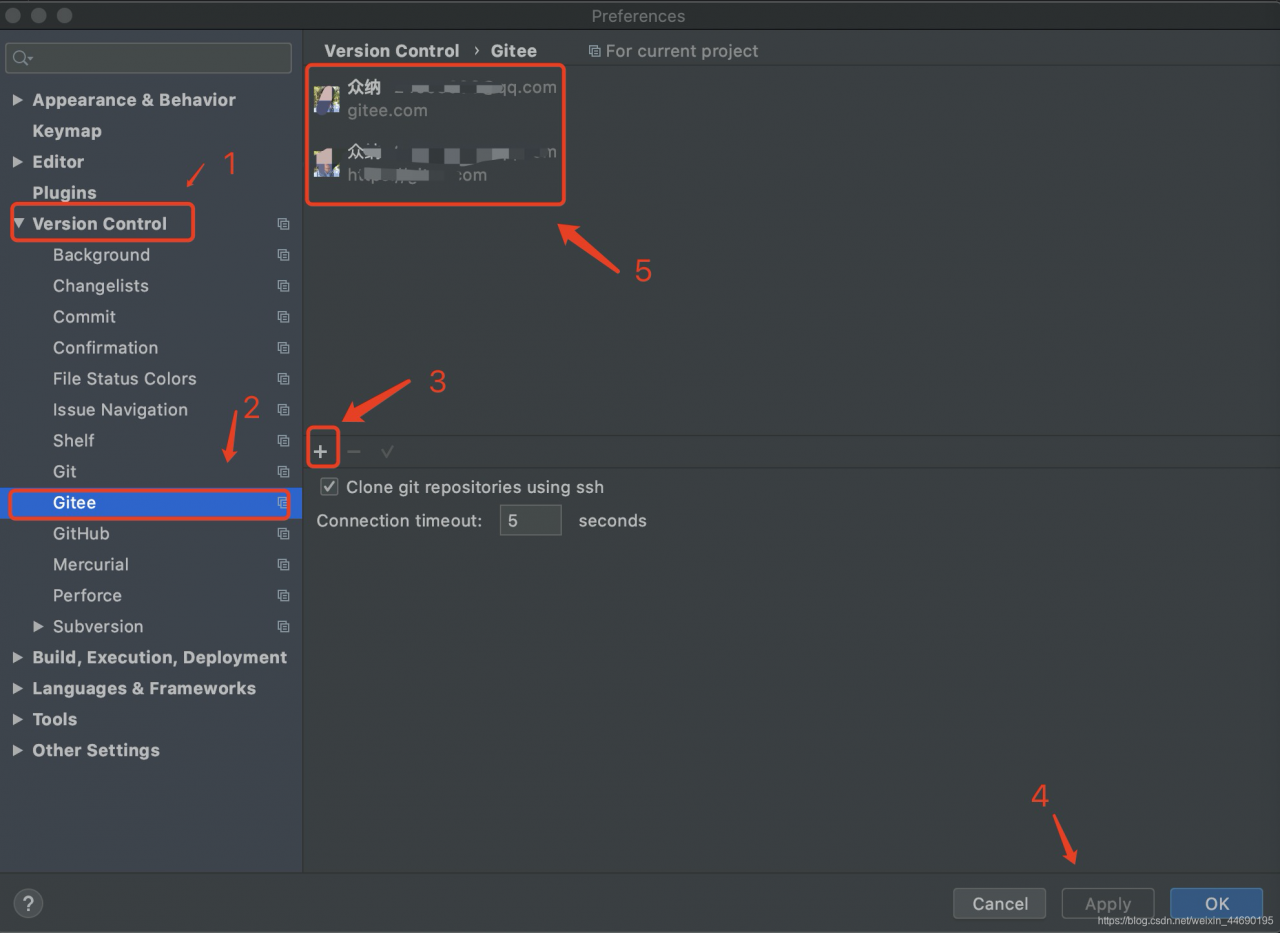Viewport: 1280px width, 933px height.
Task: Click project-level icon next to Issue Navigation
Action: (x=283, y=410)
